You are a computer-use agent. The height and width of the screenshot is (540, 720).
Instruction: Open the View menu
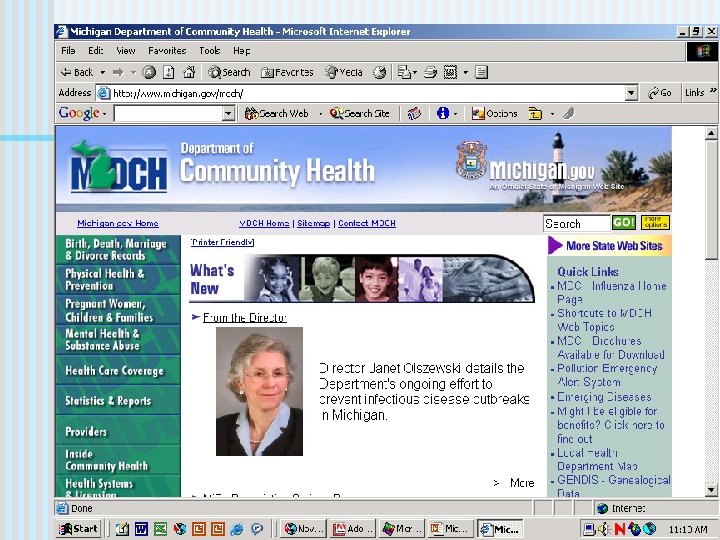125,51
